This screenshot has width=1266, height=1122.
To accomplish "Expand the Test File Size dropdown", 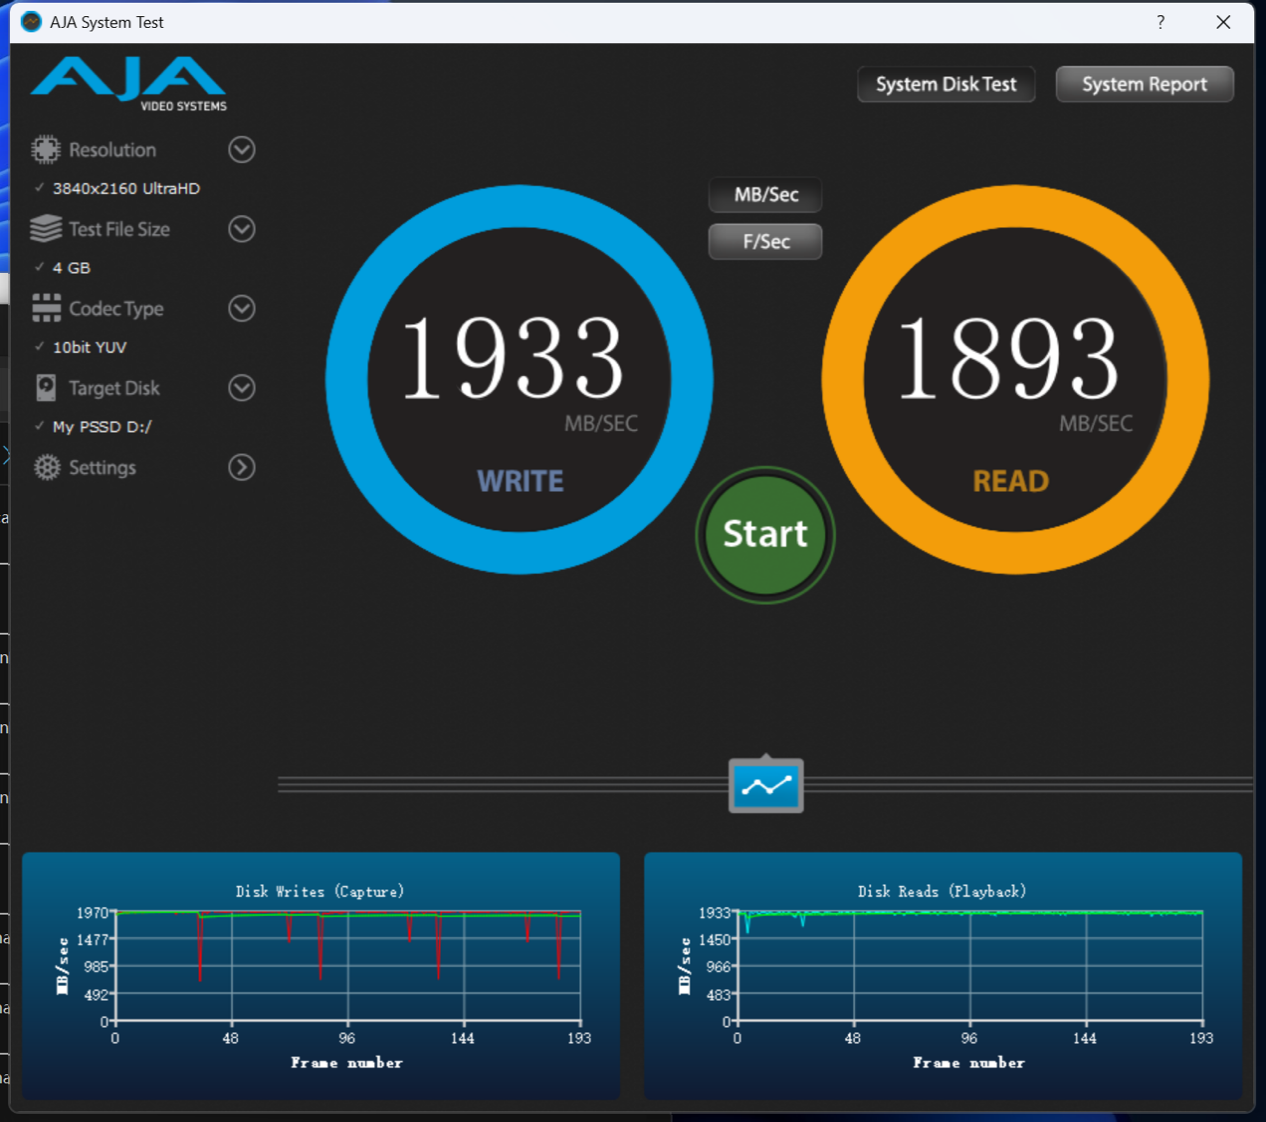I will point(241,229).
